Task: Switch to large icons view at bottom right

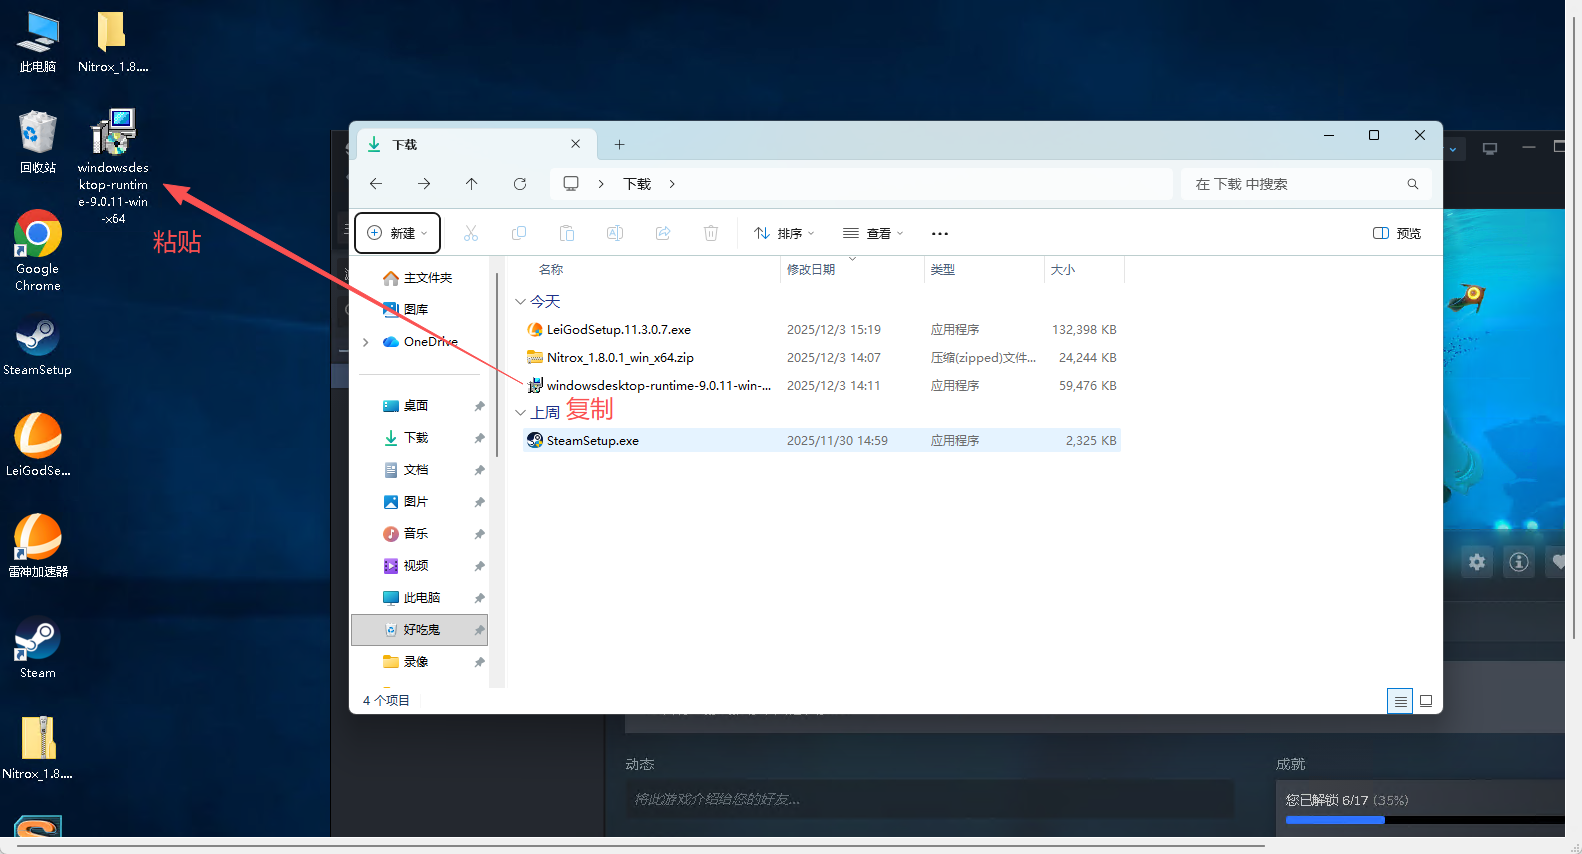Action: (1426, 701)
